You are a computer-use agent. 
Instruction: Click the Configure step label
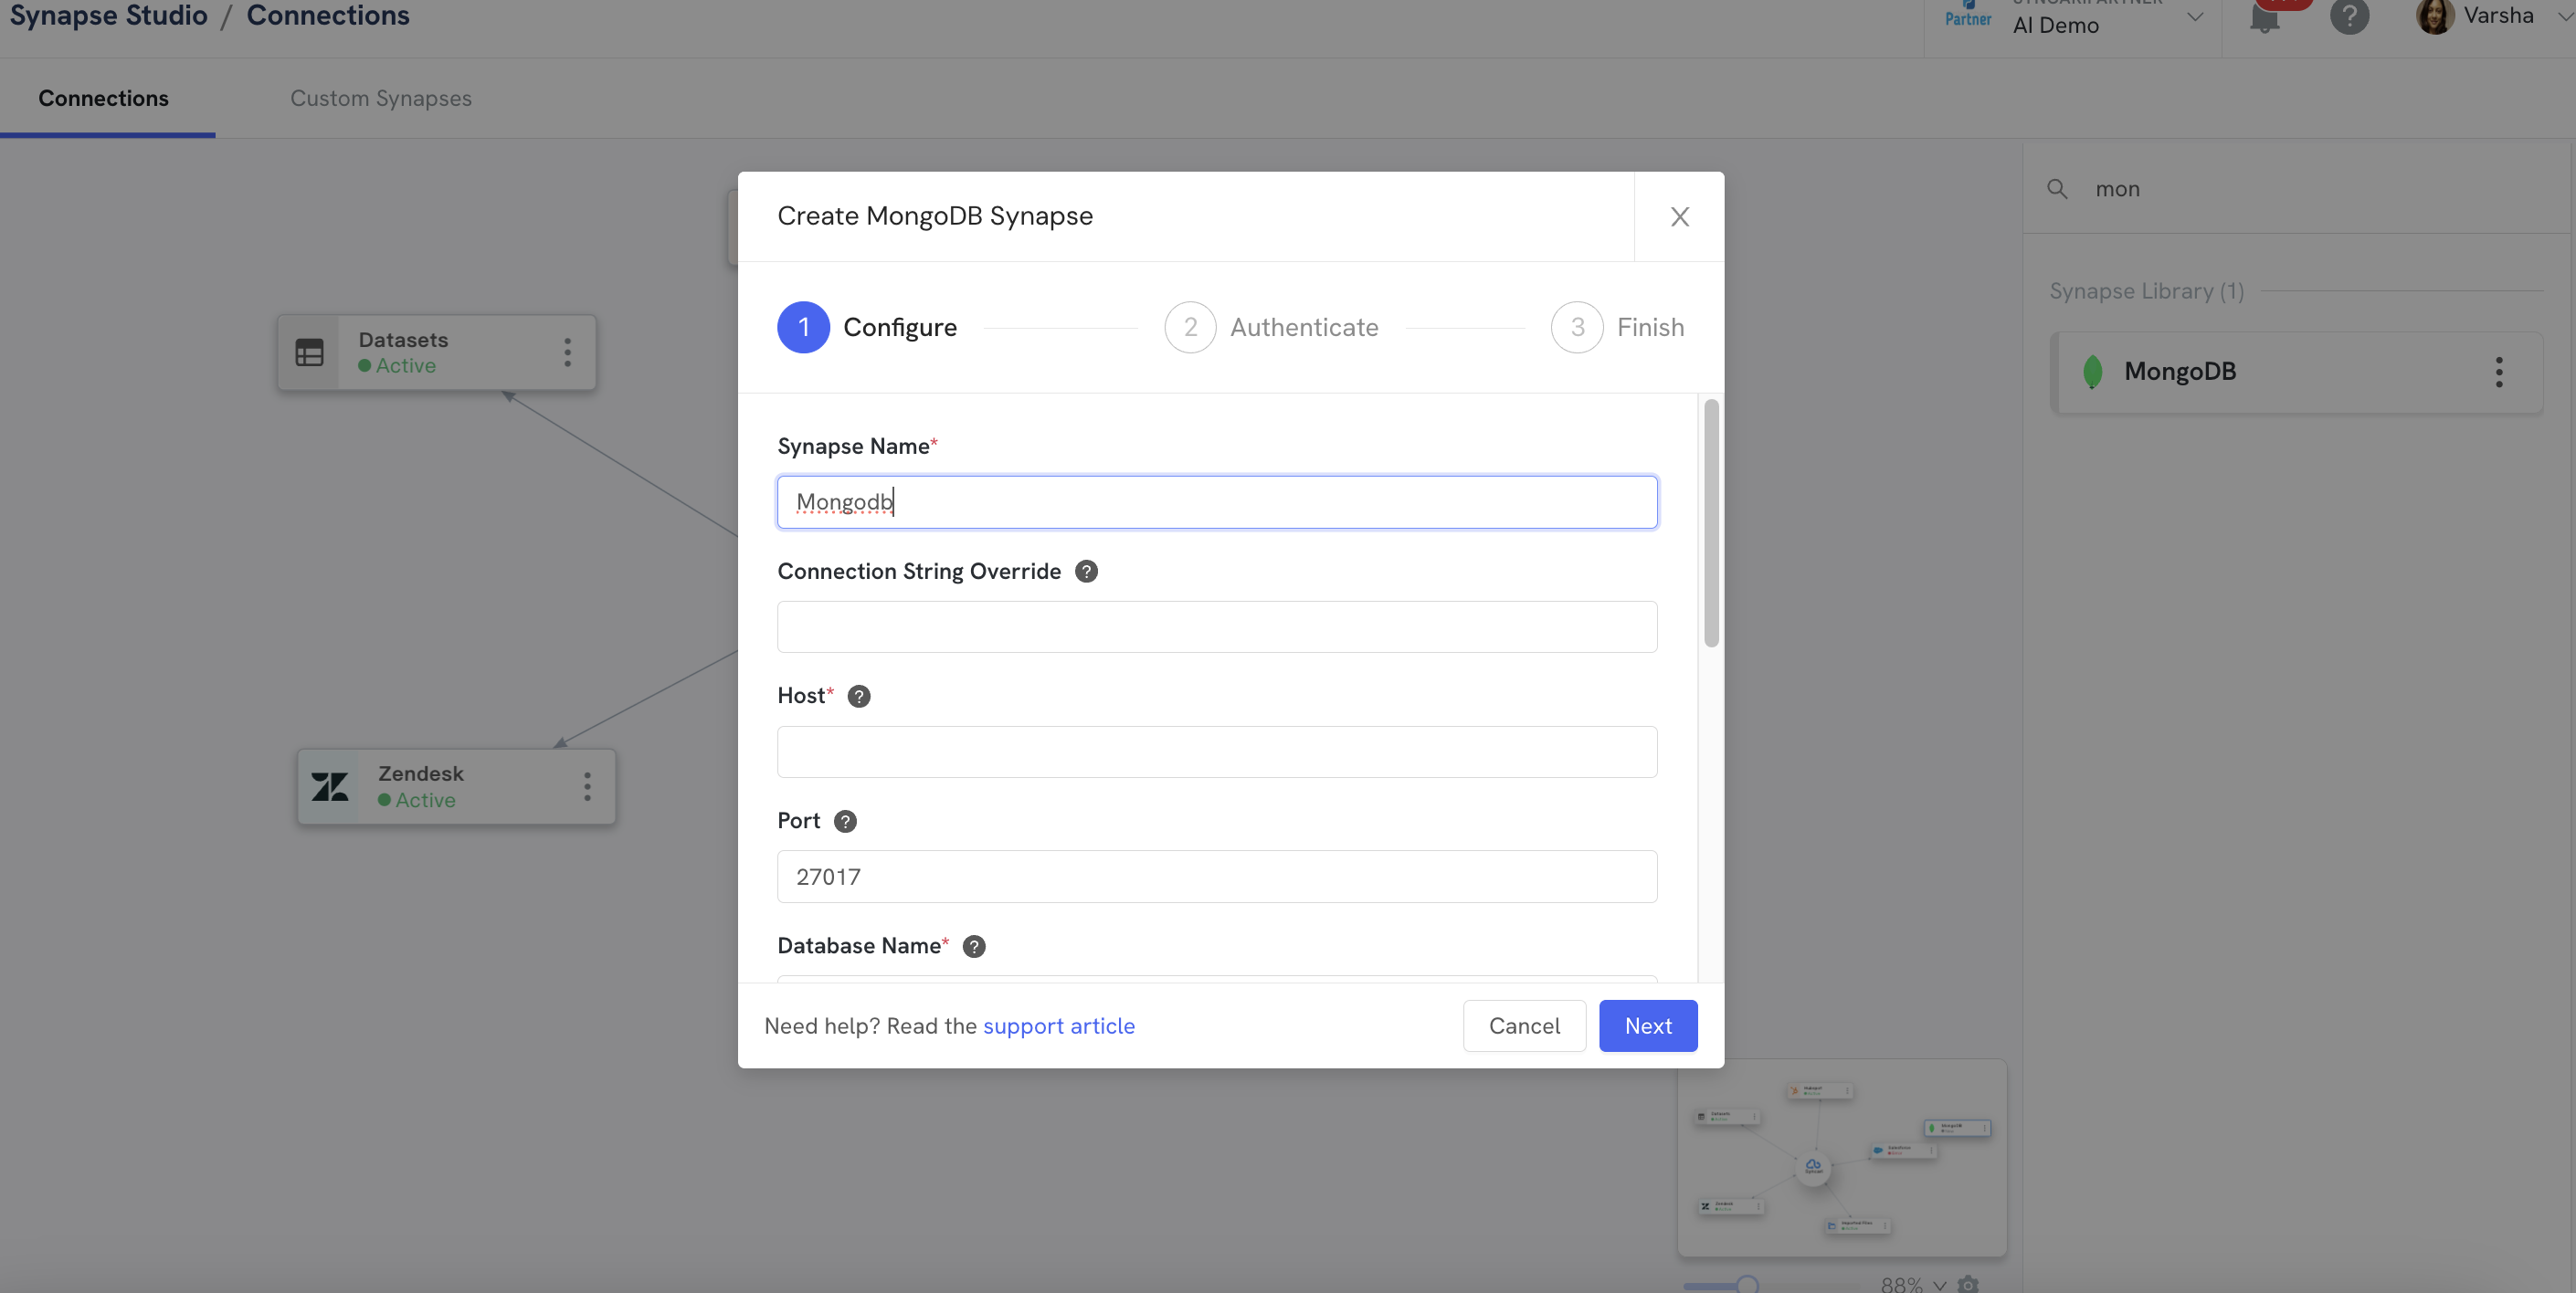click(x=900, y=327)
